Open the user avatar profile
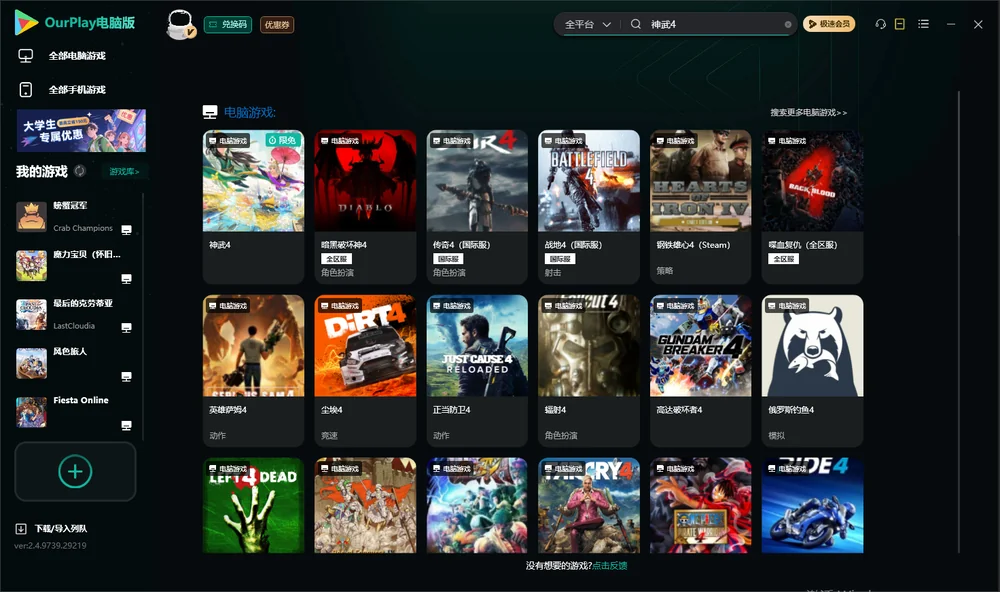Viewport: 1000px width, 592px height. click(x=180, y=24)
